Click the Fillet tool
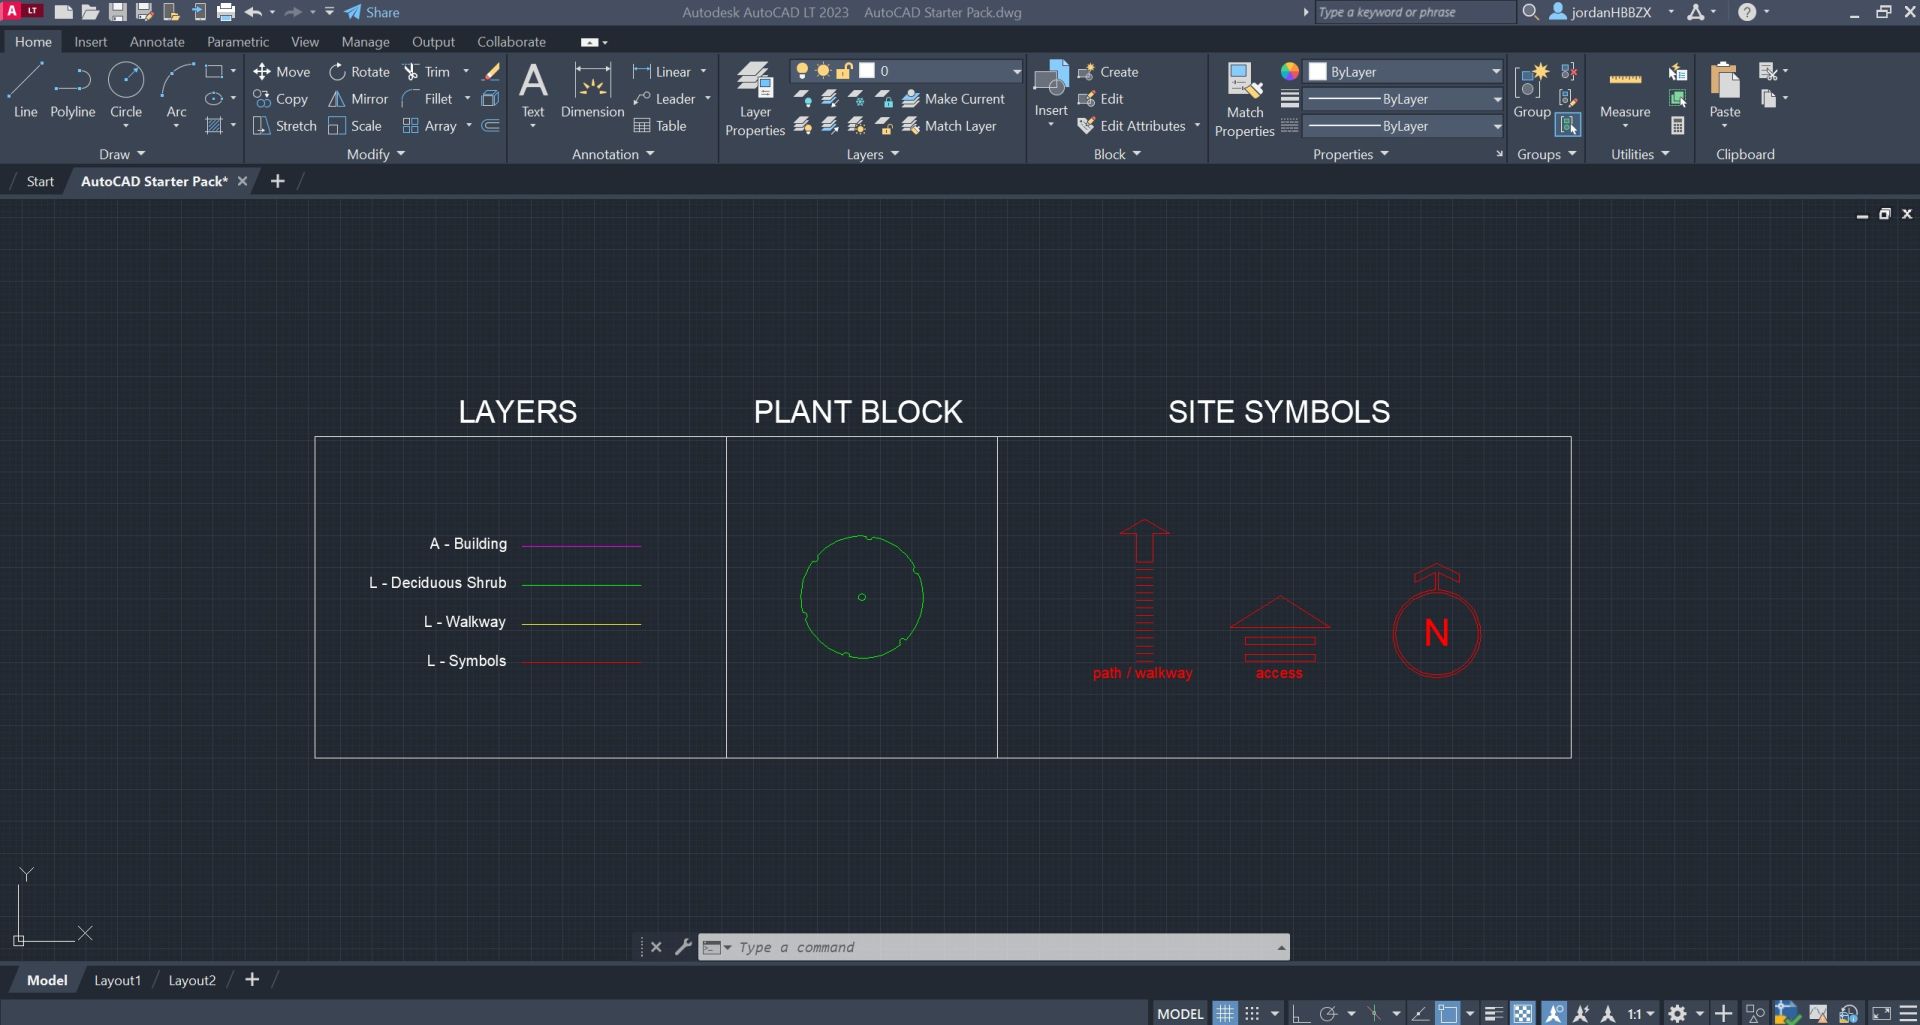The height and width of the screenshot is (1025, 1920). (427, 99)
